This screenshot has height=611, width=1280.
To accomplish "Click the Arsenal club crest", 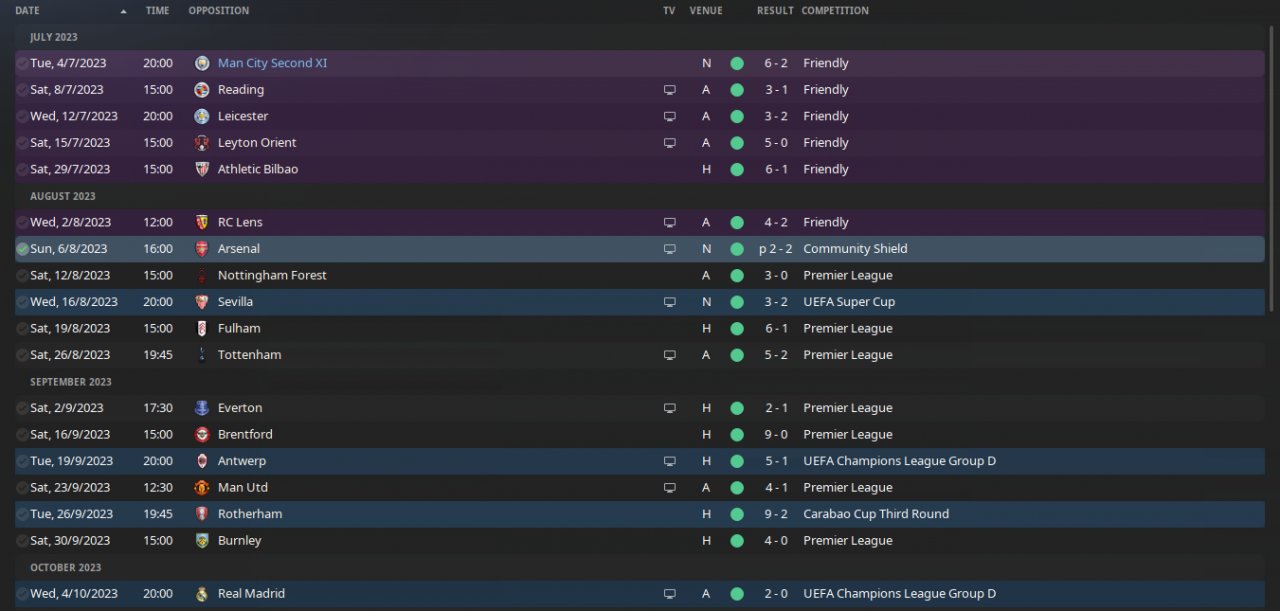I will click(202, 249).
